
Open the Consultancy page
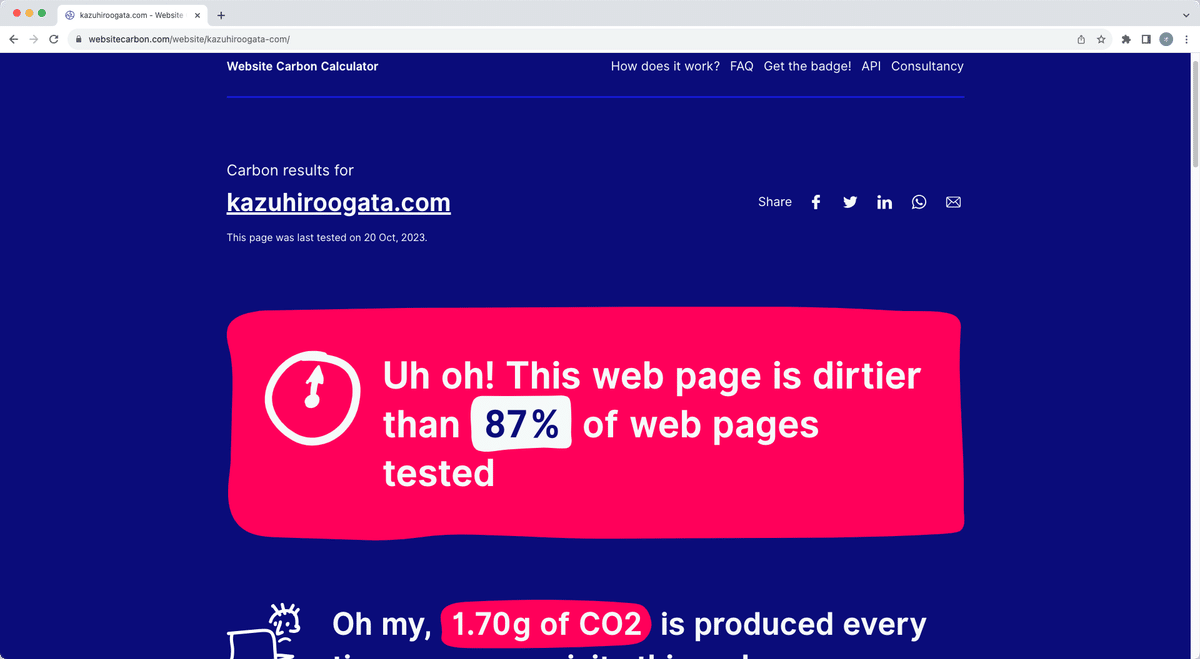927,66
